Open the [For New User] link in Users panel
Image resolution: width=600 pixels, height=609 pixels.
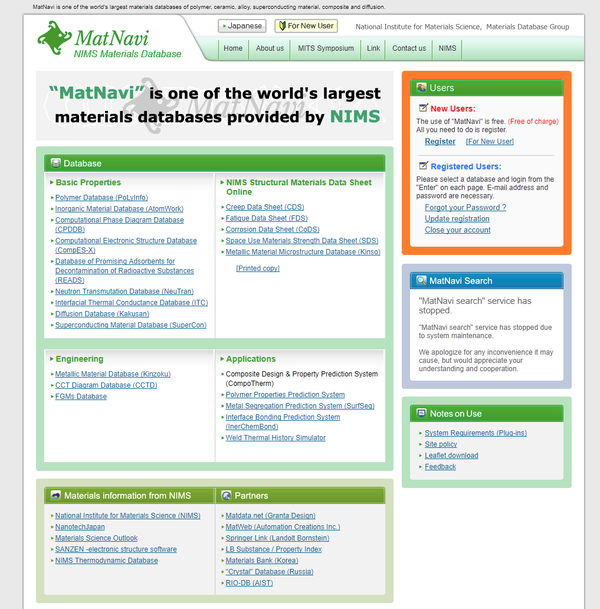[x=490, y=141]
